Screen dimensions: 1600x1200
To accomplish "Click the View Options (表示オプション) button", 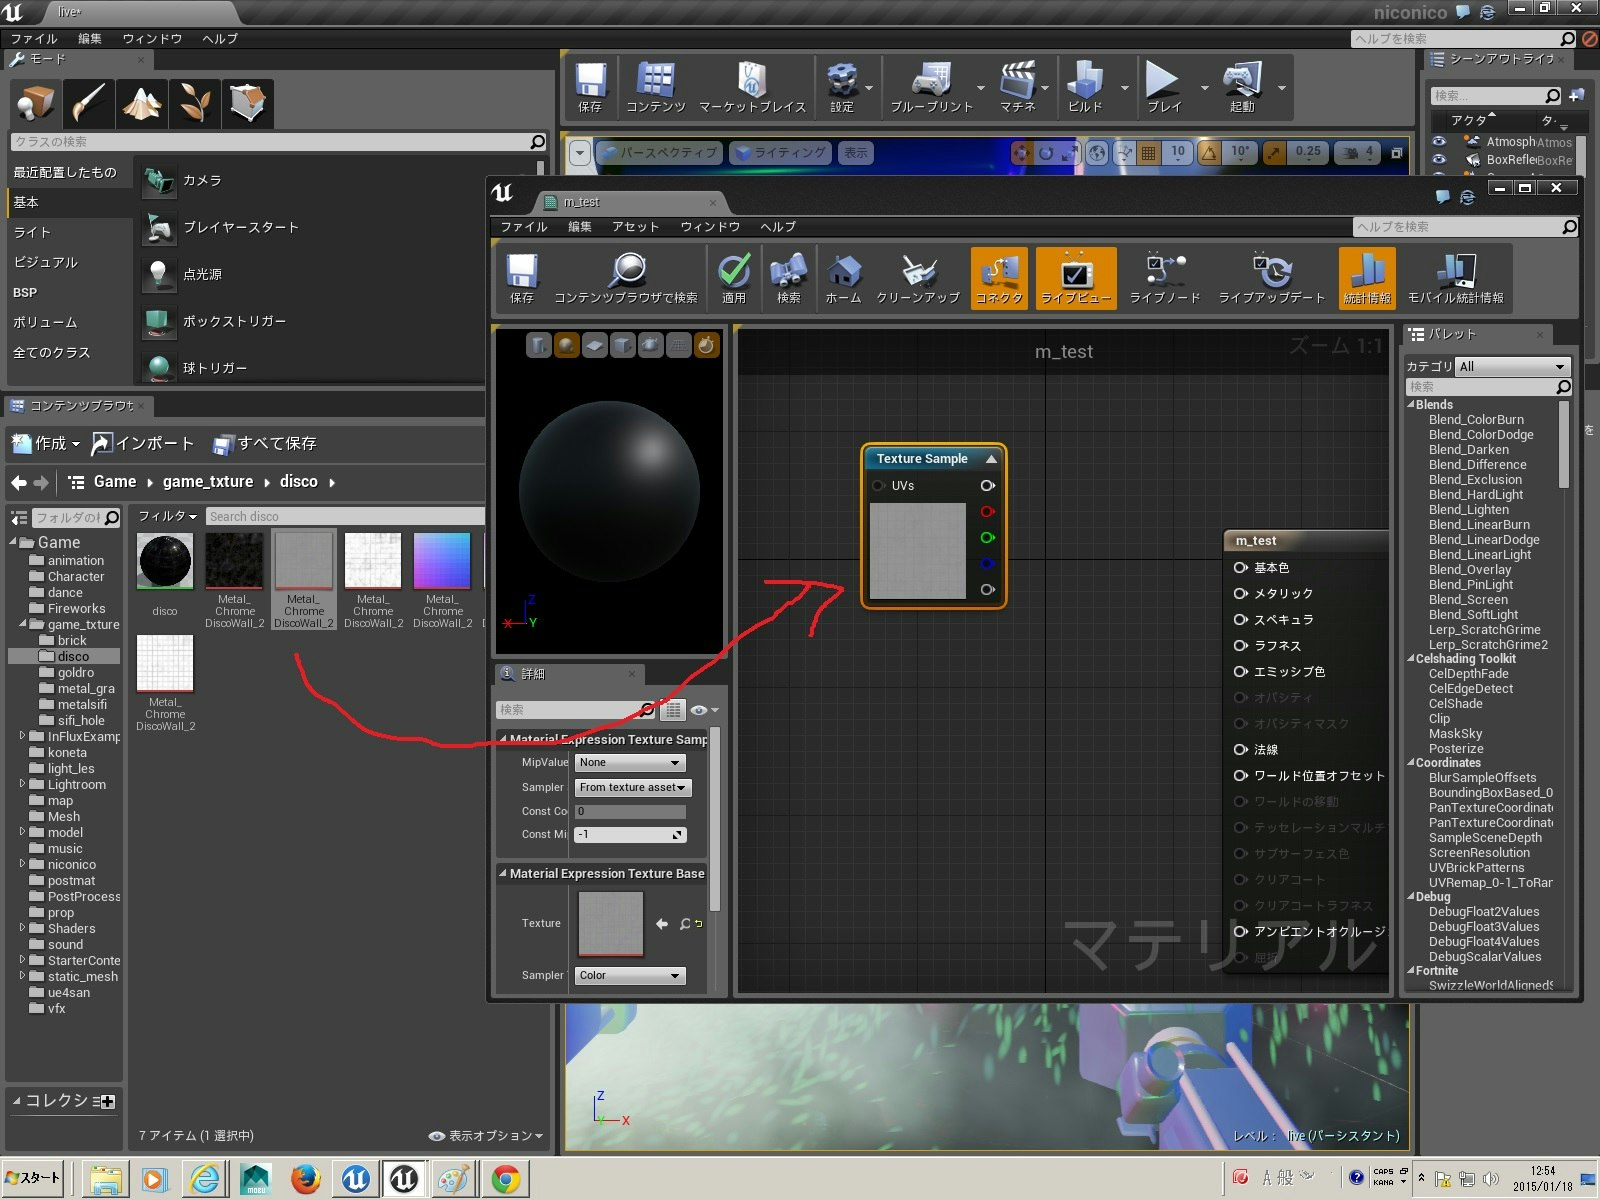I will [x=486, y=1136].
